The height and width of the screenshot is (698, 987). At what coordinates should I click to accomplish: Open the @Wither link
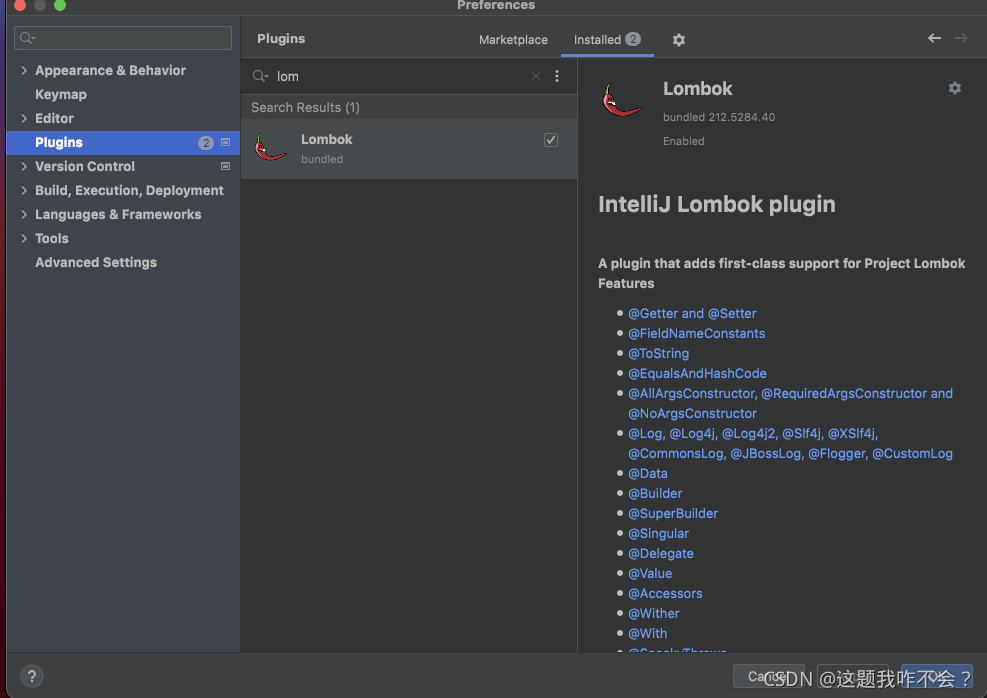653,614
